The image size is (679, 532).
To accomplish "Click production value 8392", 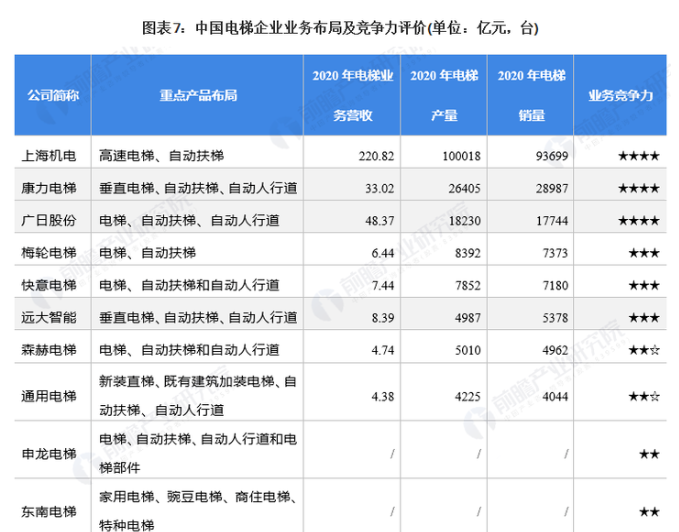I will click(468, 253).
